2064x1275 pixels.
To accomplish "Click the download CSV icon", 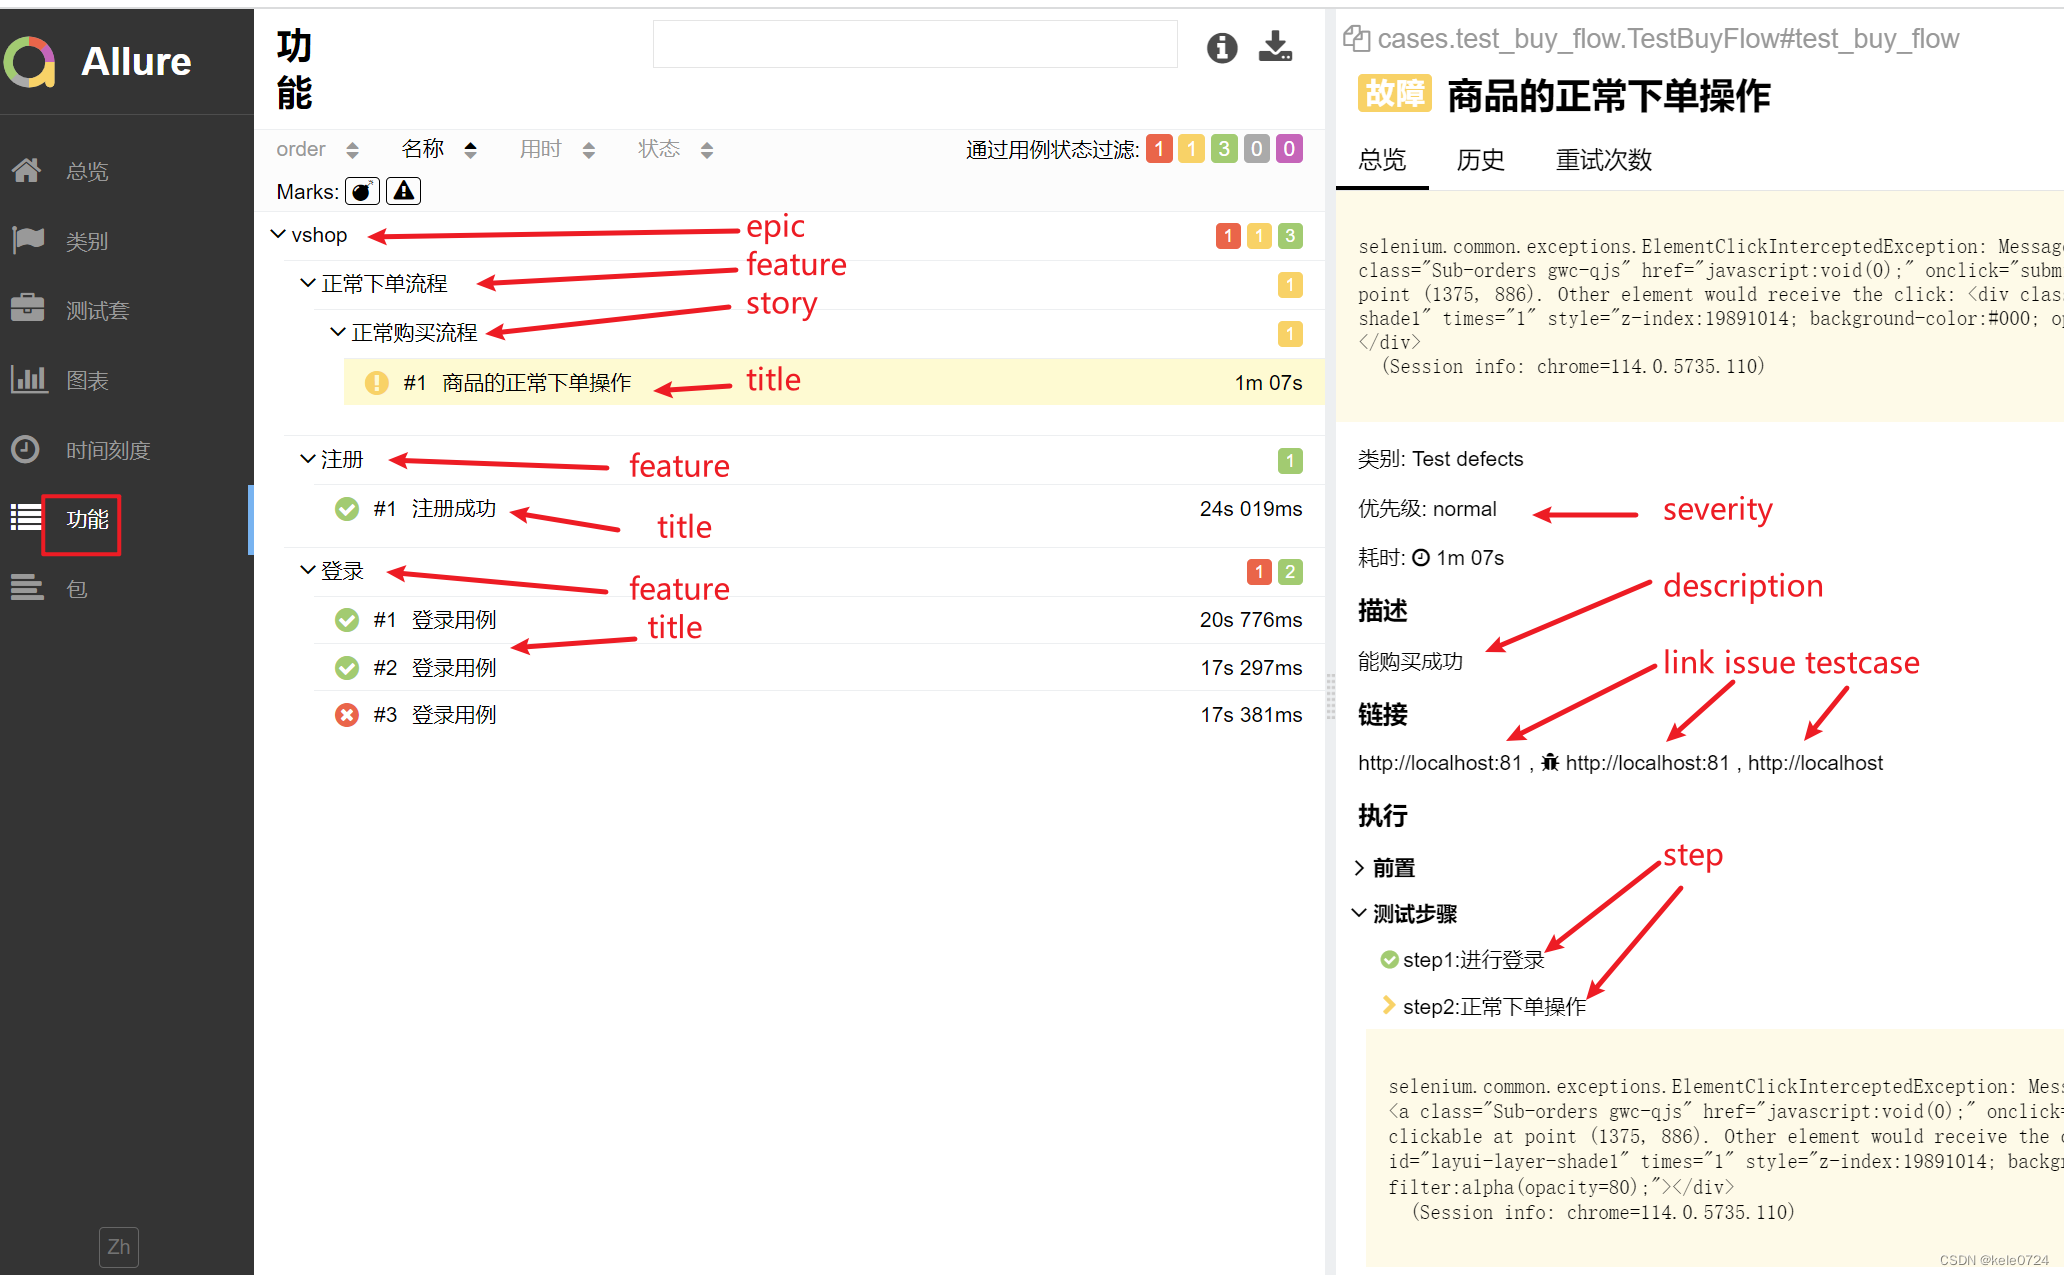I will tap(1274, 46).
